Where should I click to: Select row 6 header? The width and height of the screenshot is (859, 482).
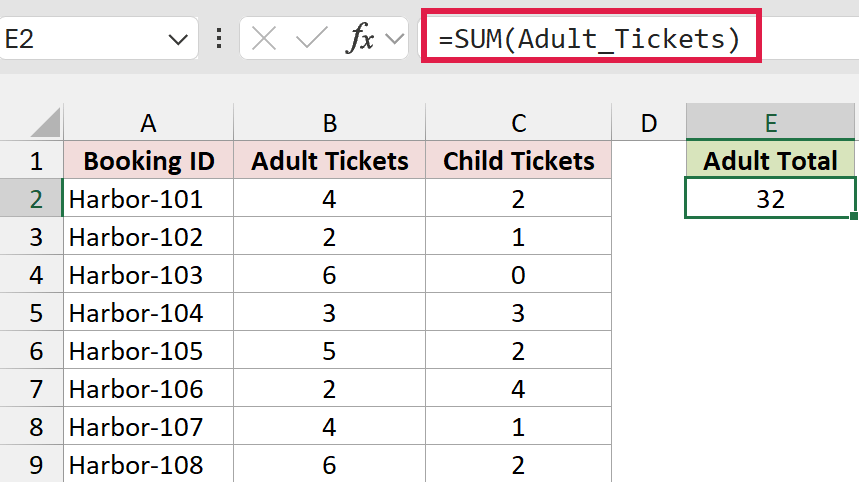coord(32,350)
